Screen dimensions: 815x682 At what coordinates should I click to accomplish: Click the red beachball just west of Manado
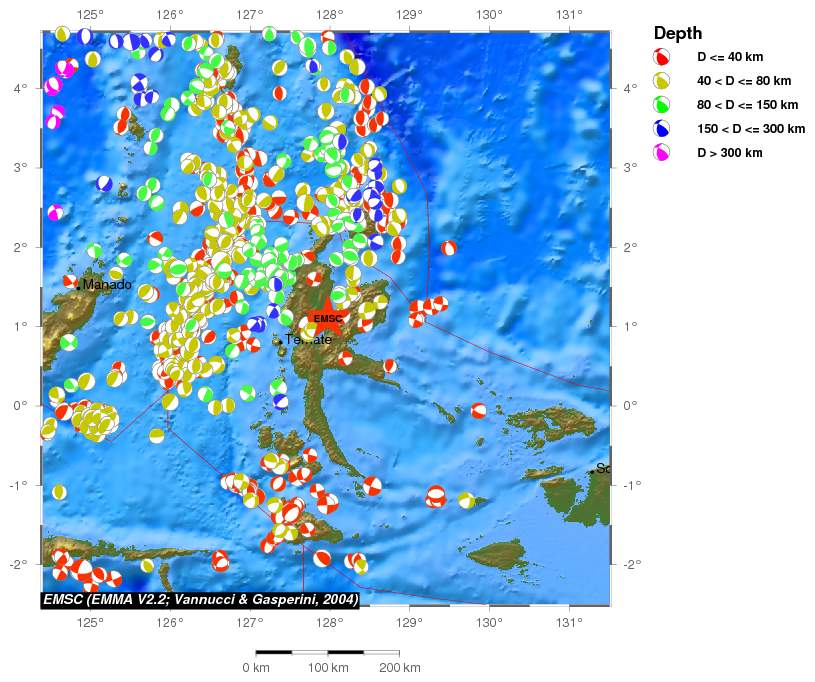click(x=70, y=281)
